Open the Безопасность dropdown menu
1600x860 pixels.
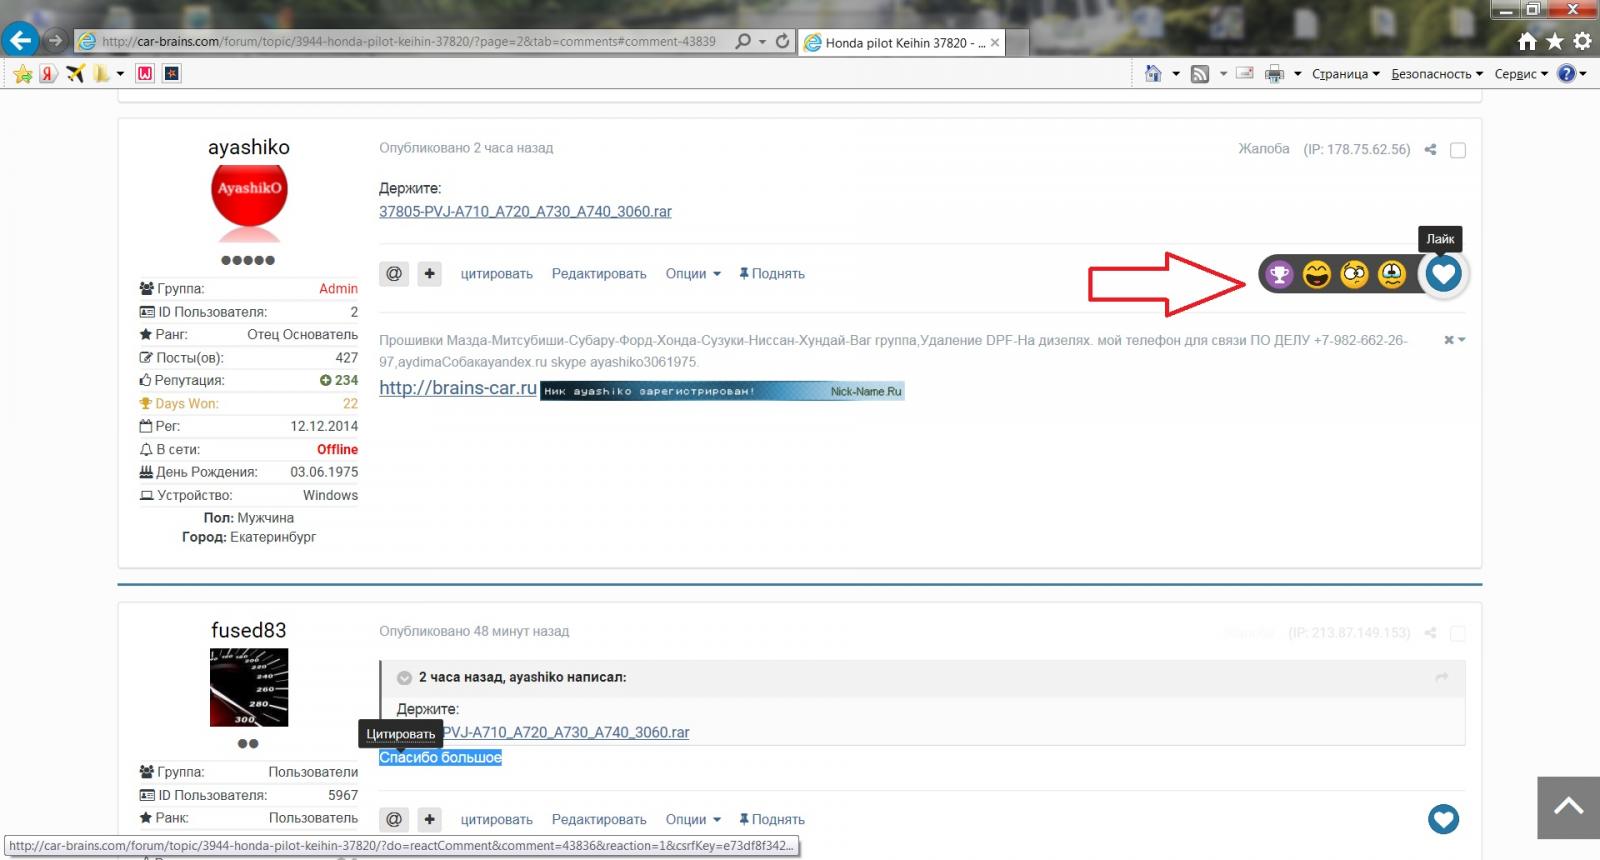[1436, 74]
